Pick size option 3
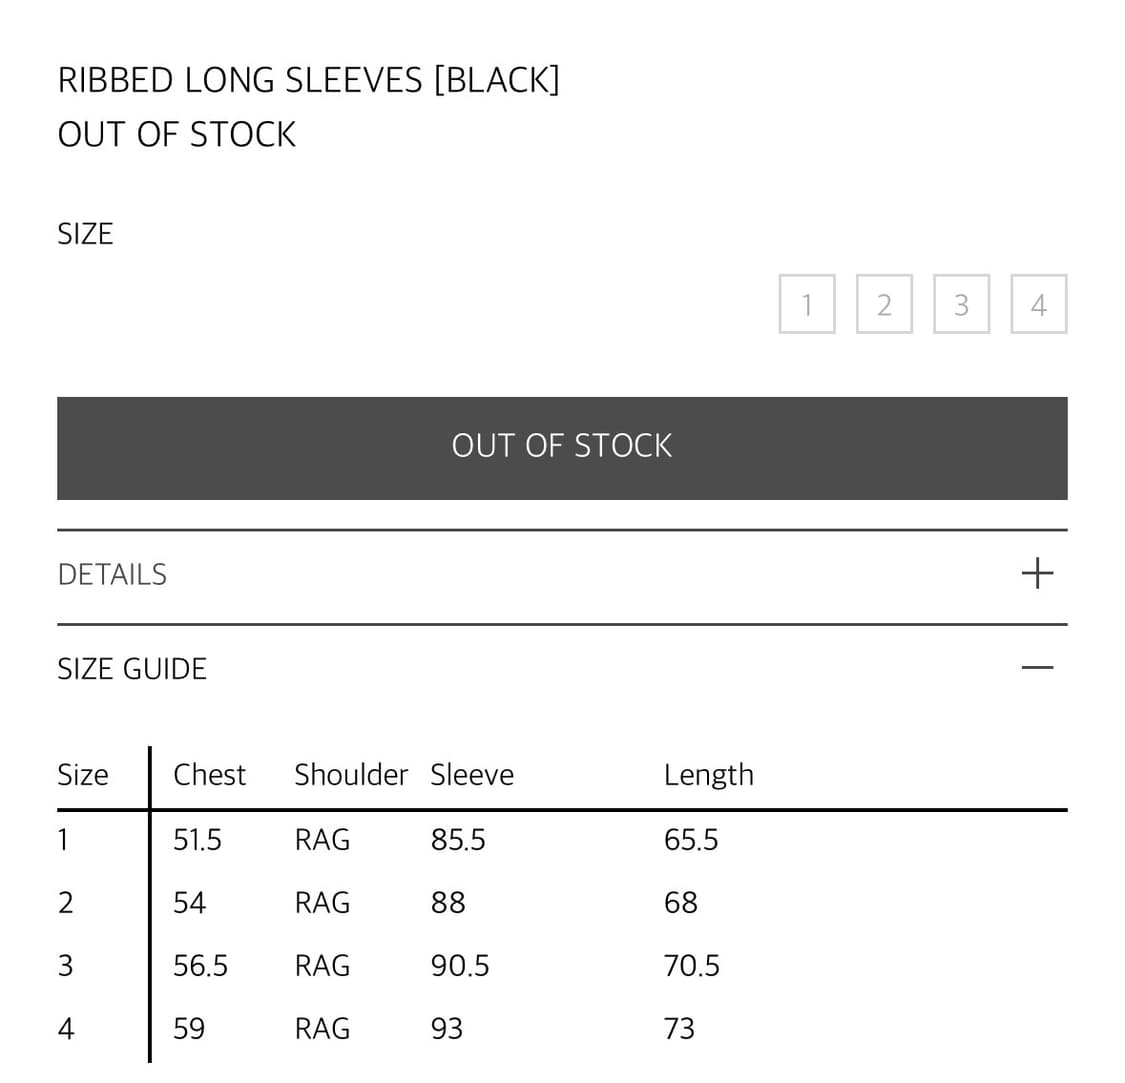Viewport: 1125px width, 1083px height. [961, 304]
